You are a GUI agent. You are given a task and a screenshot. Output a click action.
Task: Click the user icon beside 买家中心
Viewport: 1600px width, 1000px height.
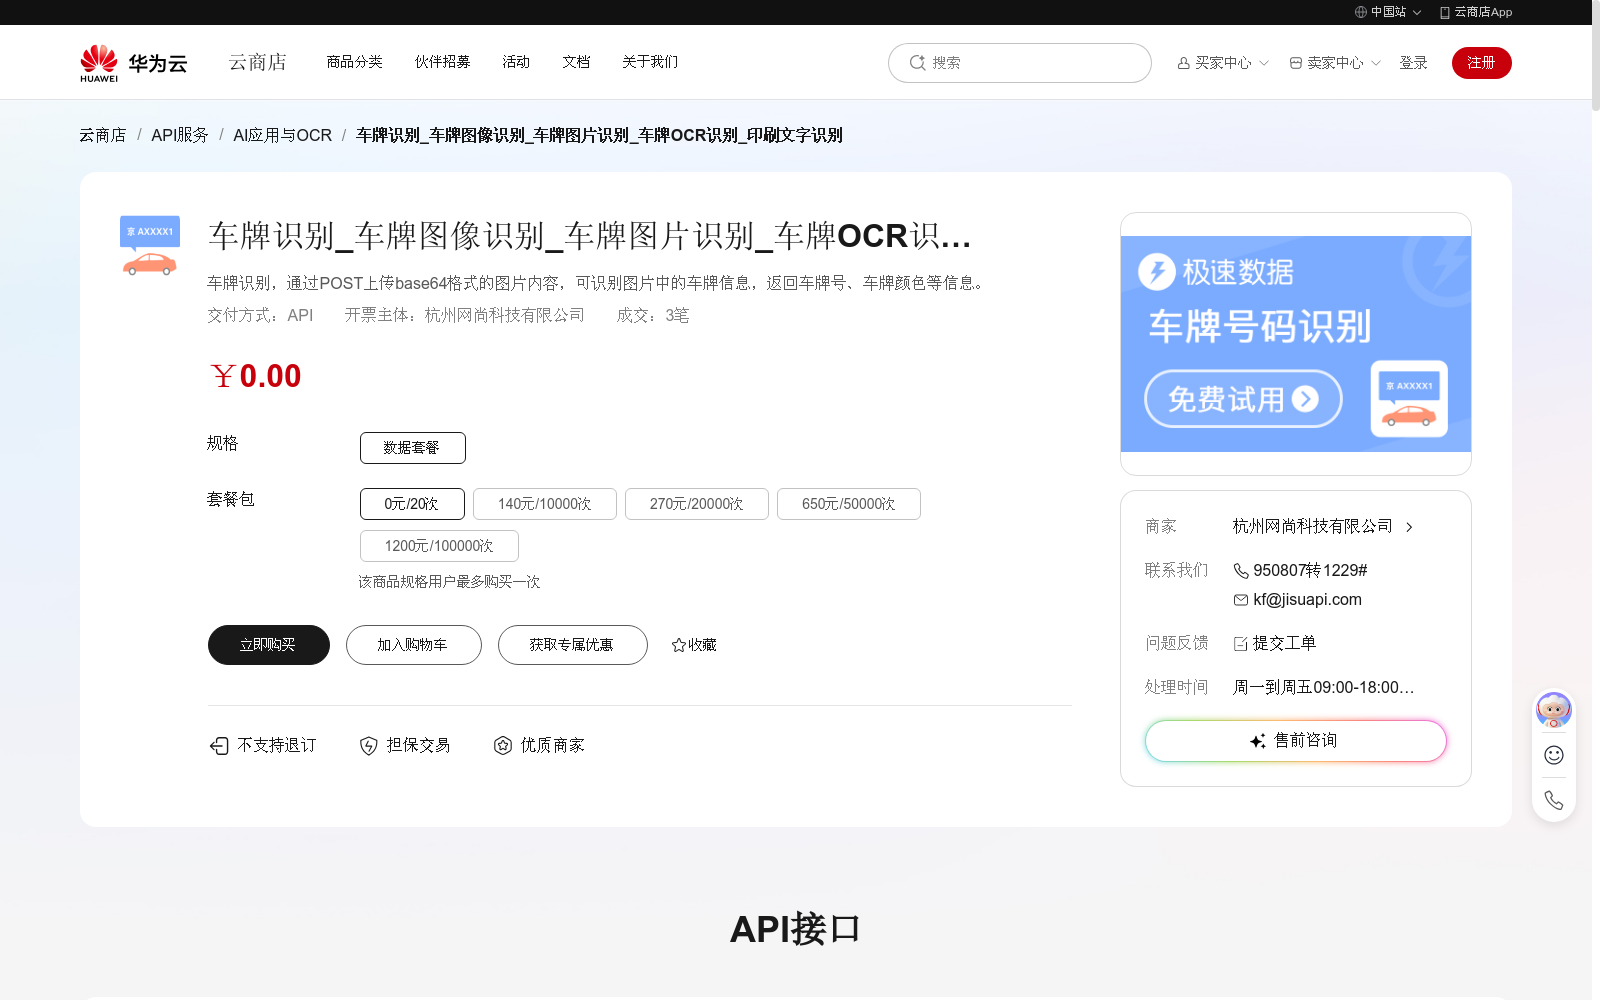point(1184,63)
